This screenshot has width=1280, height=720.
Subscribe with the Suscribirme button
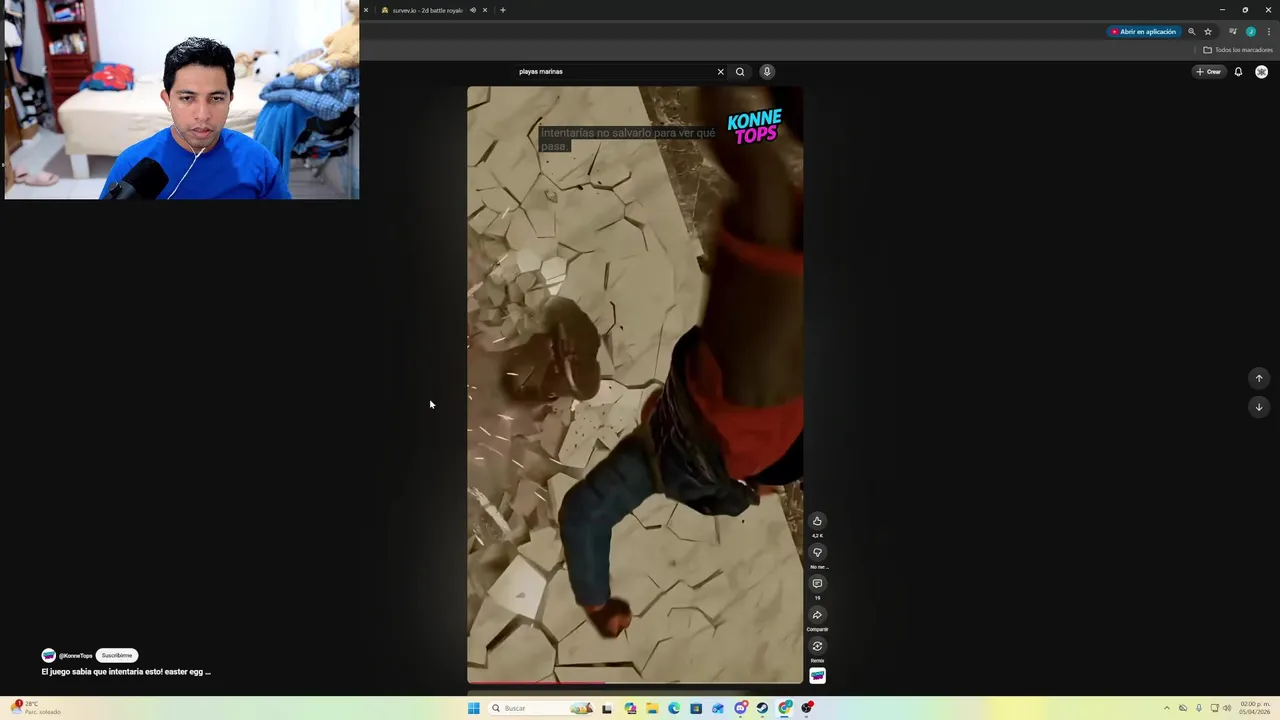point(117,656)
